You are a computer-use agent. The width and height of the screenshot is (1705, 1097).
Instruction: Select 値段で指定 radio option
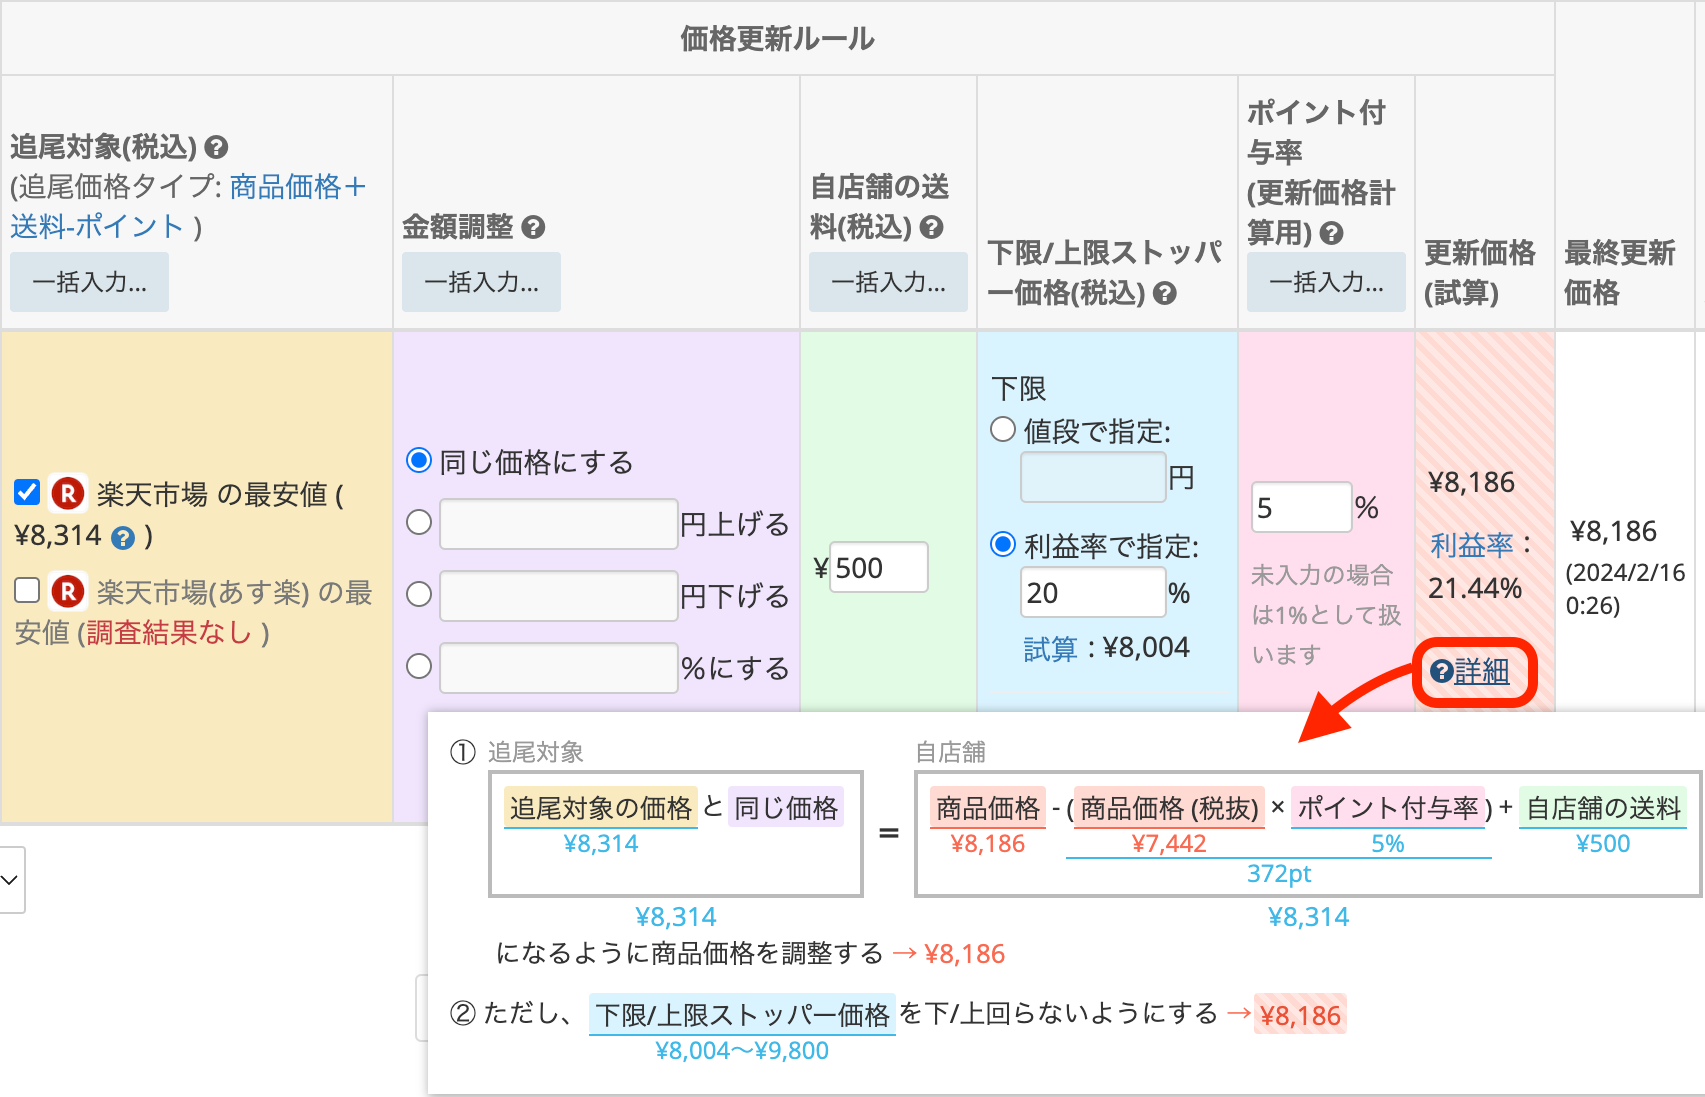(1003, 430)
